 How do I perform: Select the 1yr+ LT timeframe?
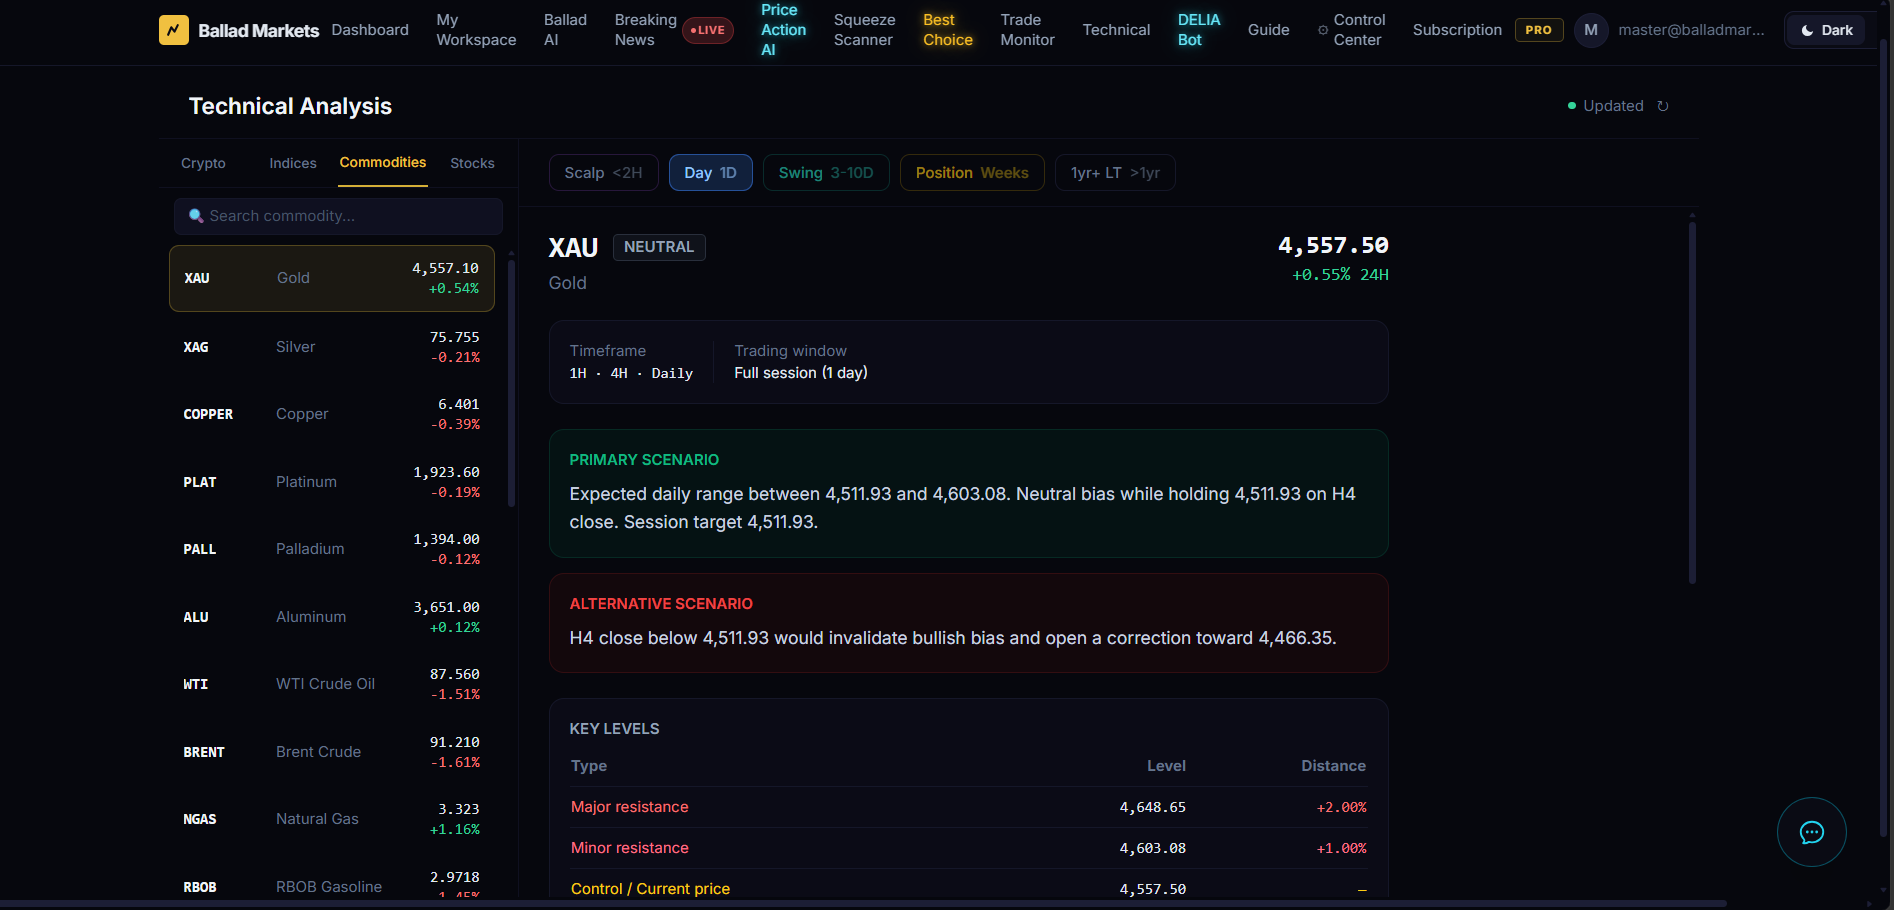pos(1115,173)
